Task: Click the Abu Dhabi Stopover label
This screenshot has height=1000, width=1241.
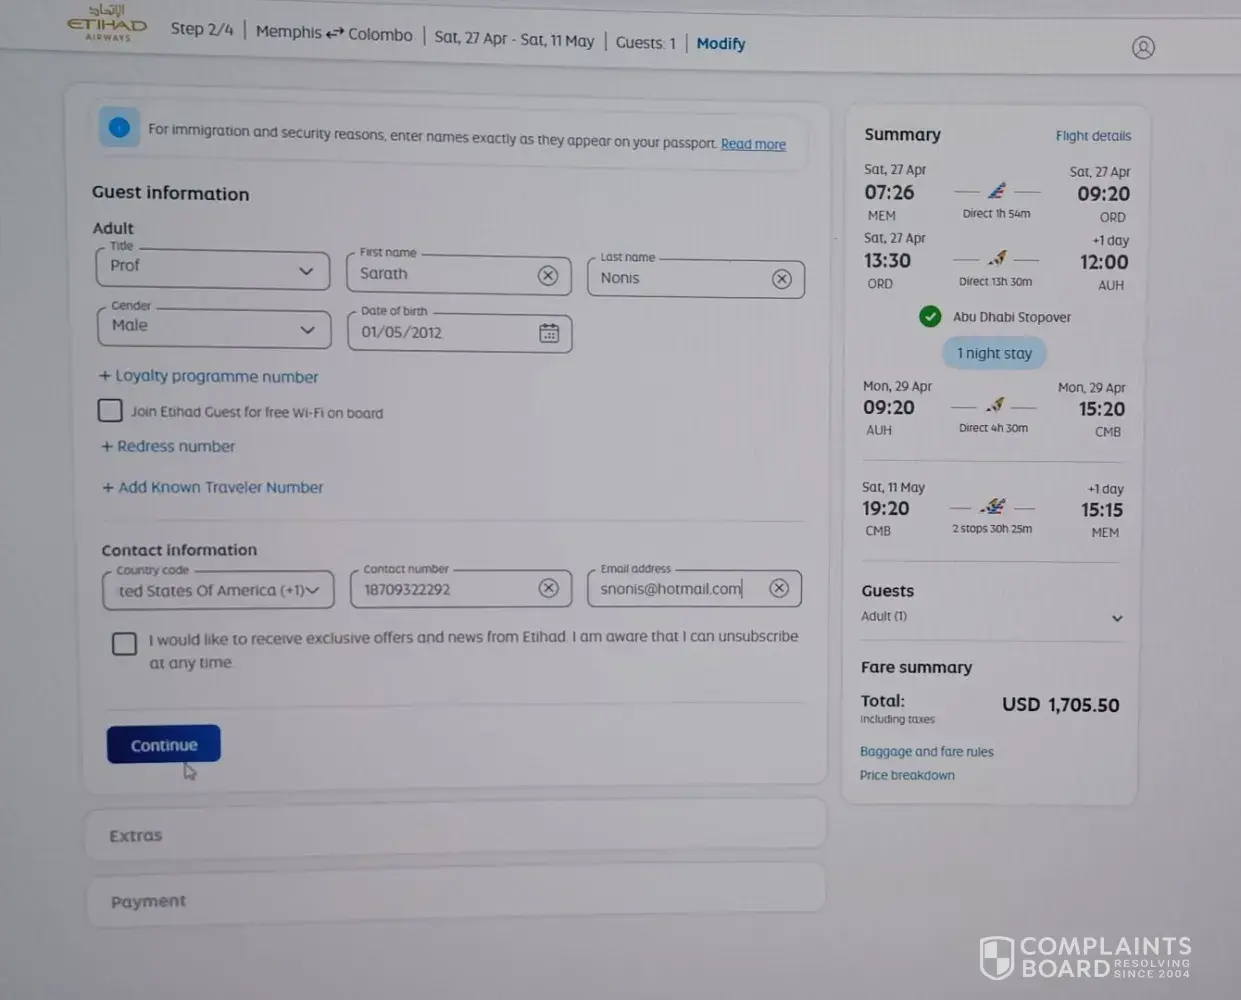Action: 1011,317
